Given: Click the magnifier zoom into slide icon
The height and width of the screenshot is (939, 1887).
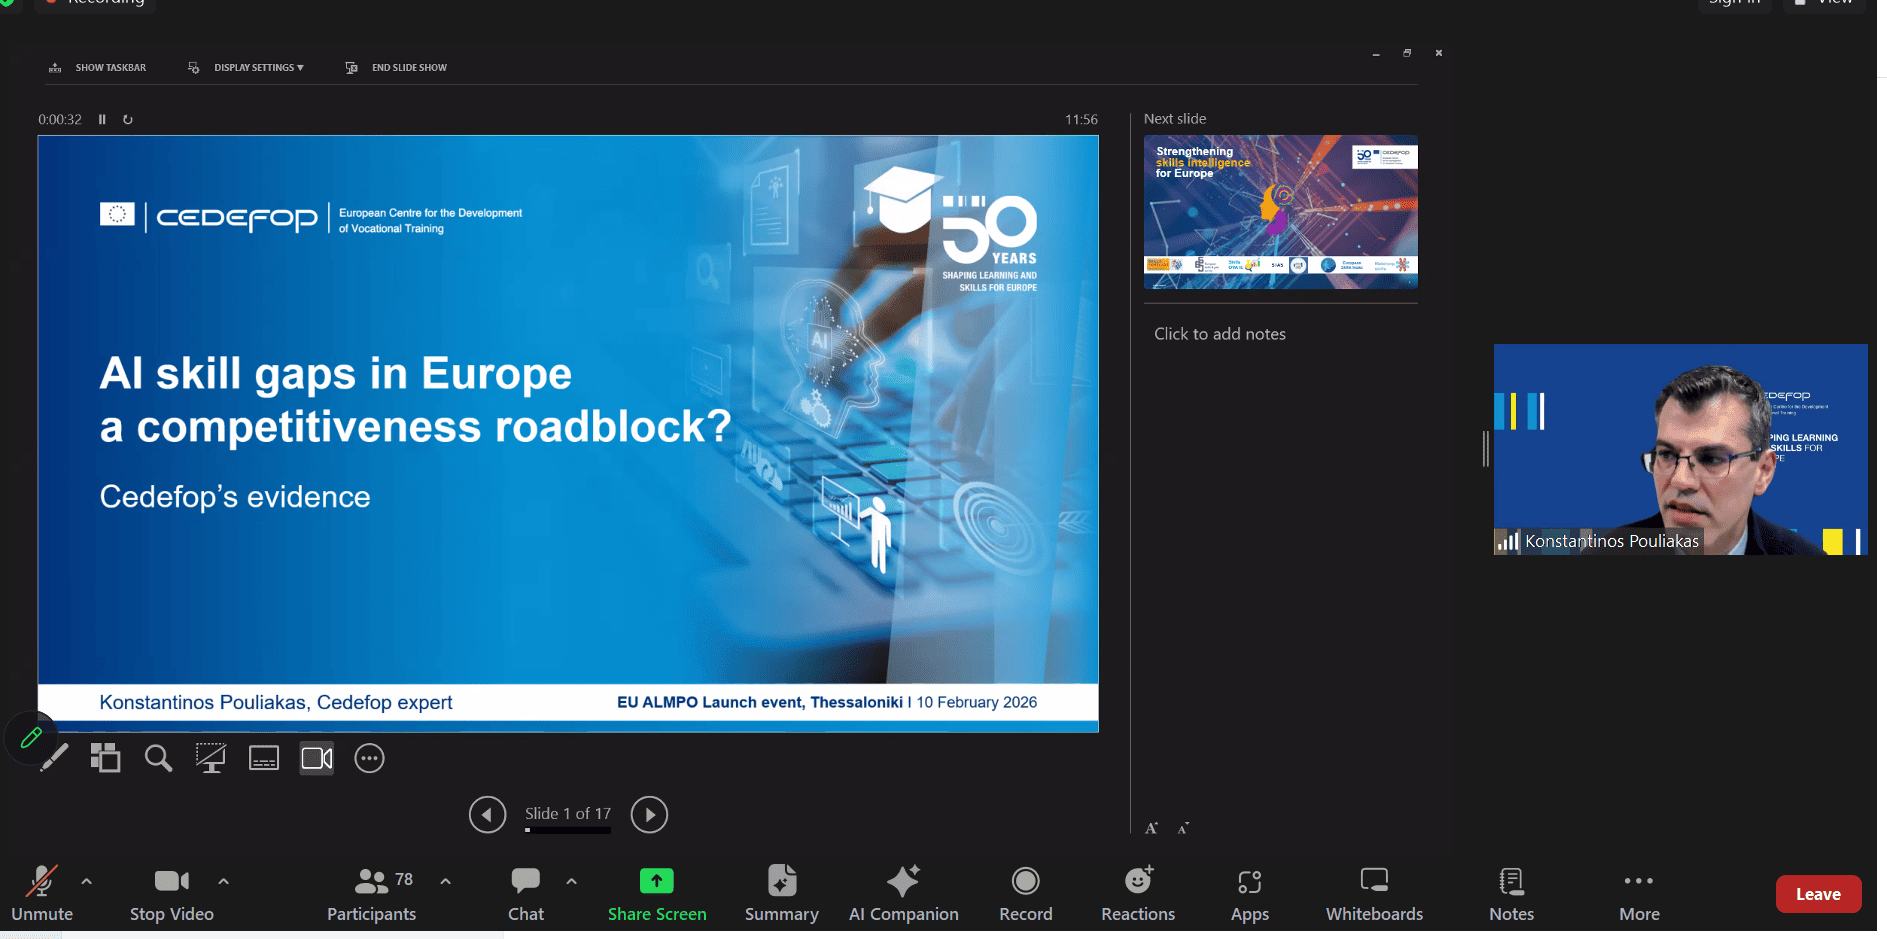Looking at the screenshot, I should pyautogui.click(x=158, y=758).
